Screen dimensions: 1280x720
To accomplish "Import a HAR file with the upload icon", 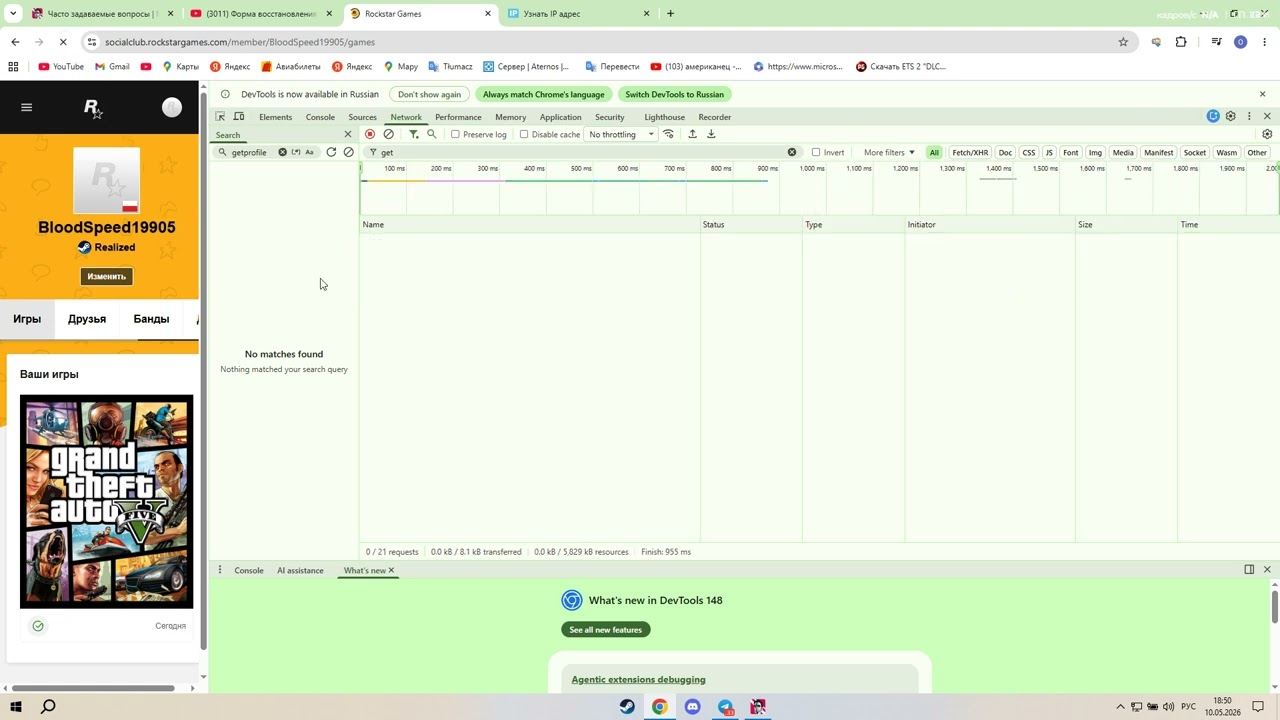I will coord(692,134).
